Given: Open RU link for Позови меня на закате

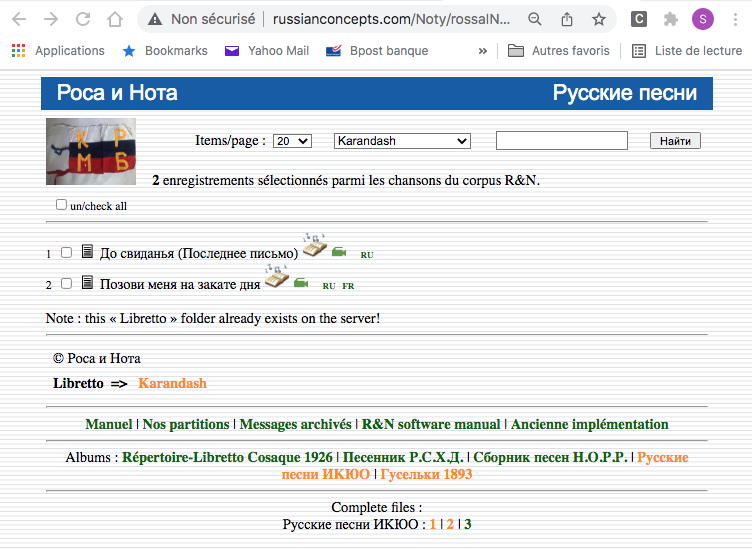Looking at the screenshot, I should click(x=329, y=286).
